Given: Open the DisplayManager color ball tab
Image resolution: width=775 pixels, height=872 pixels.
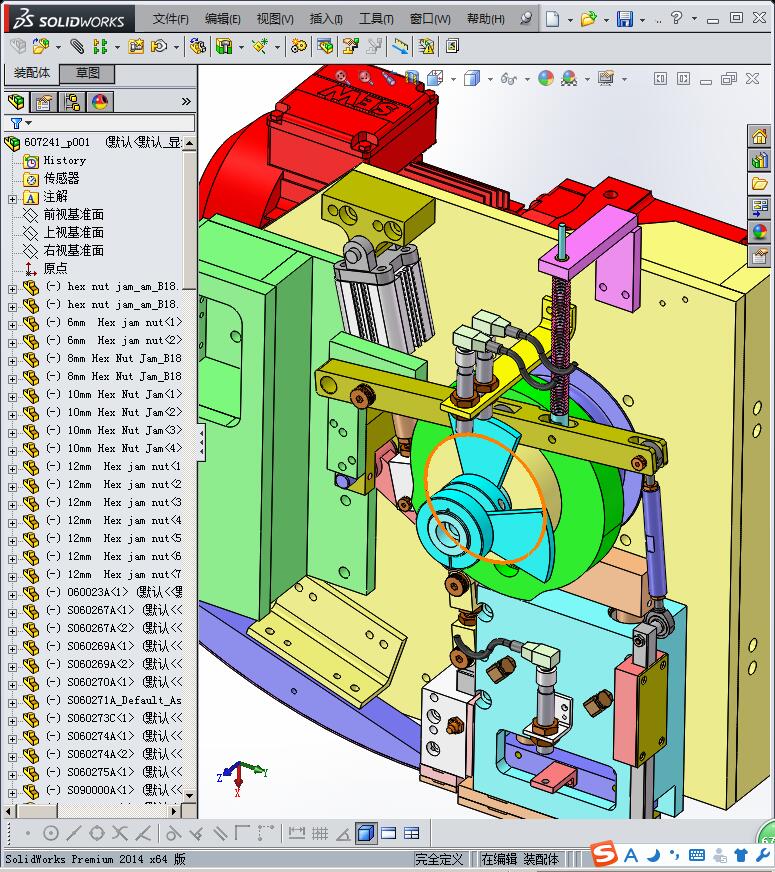Looking at the screenshot, I should point(100,102).
